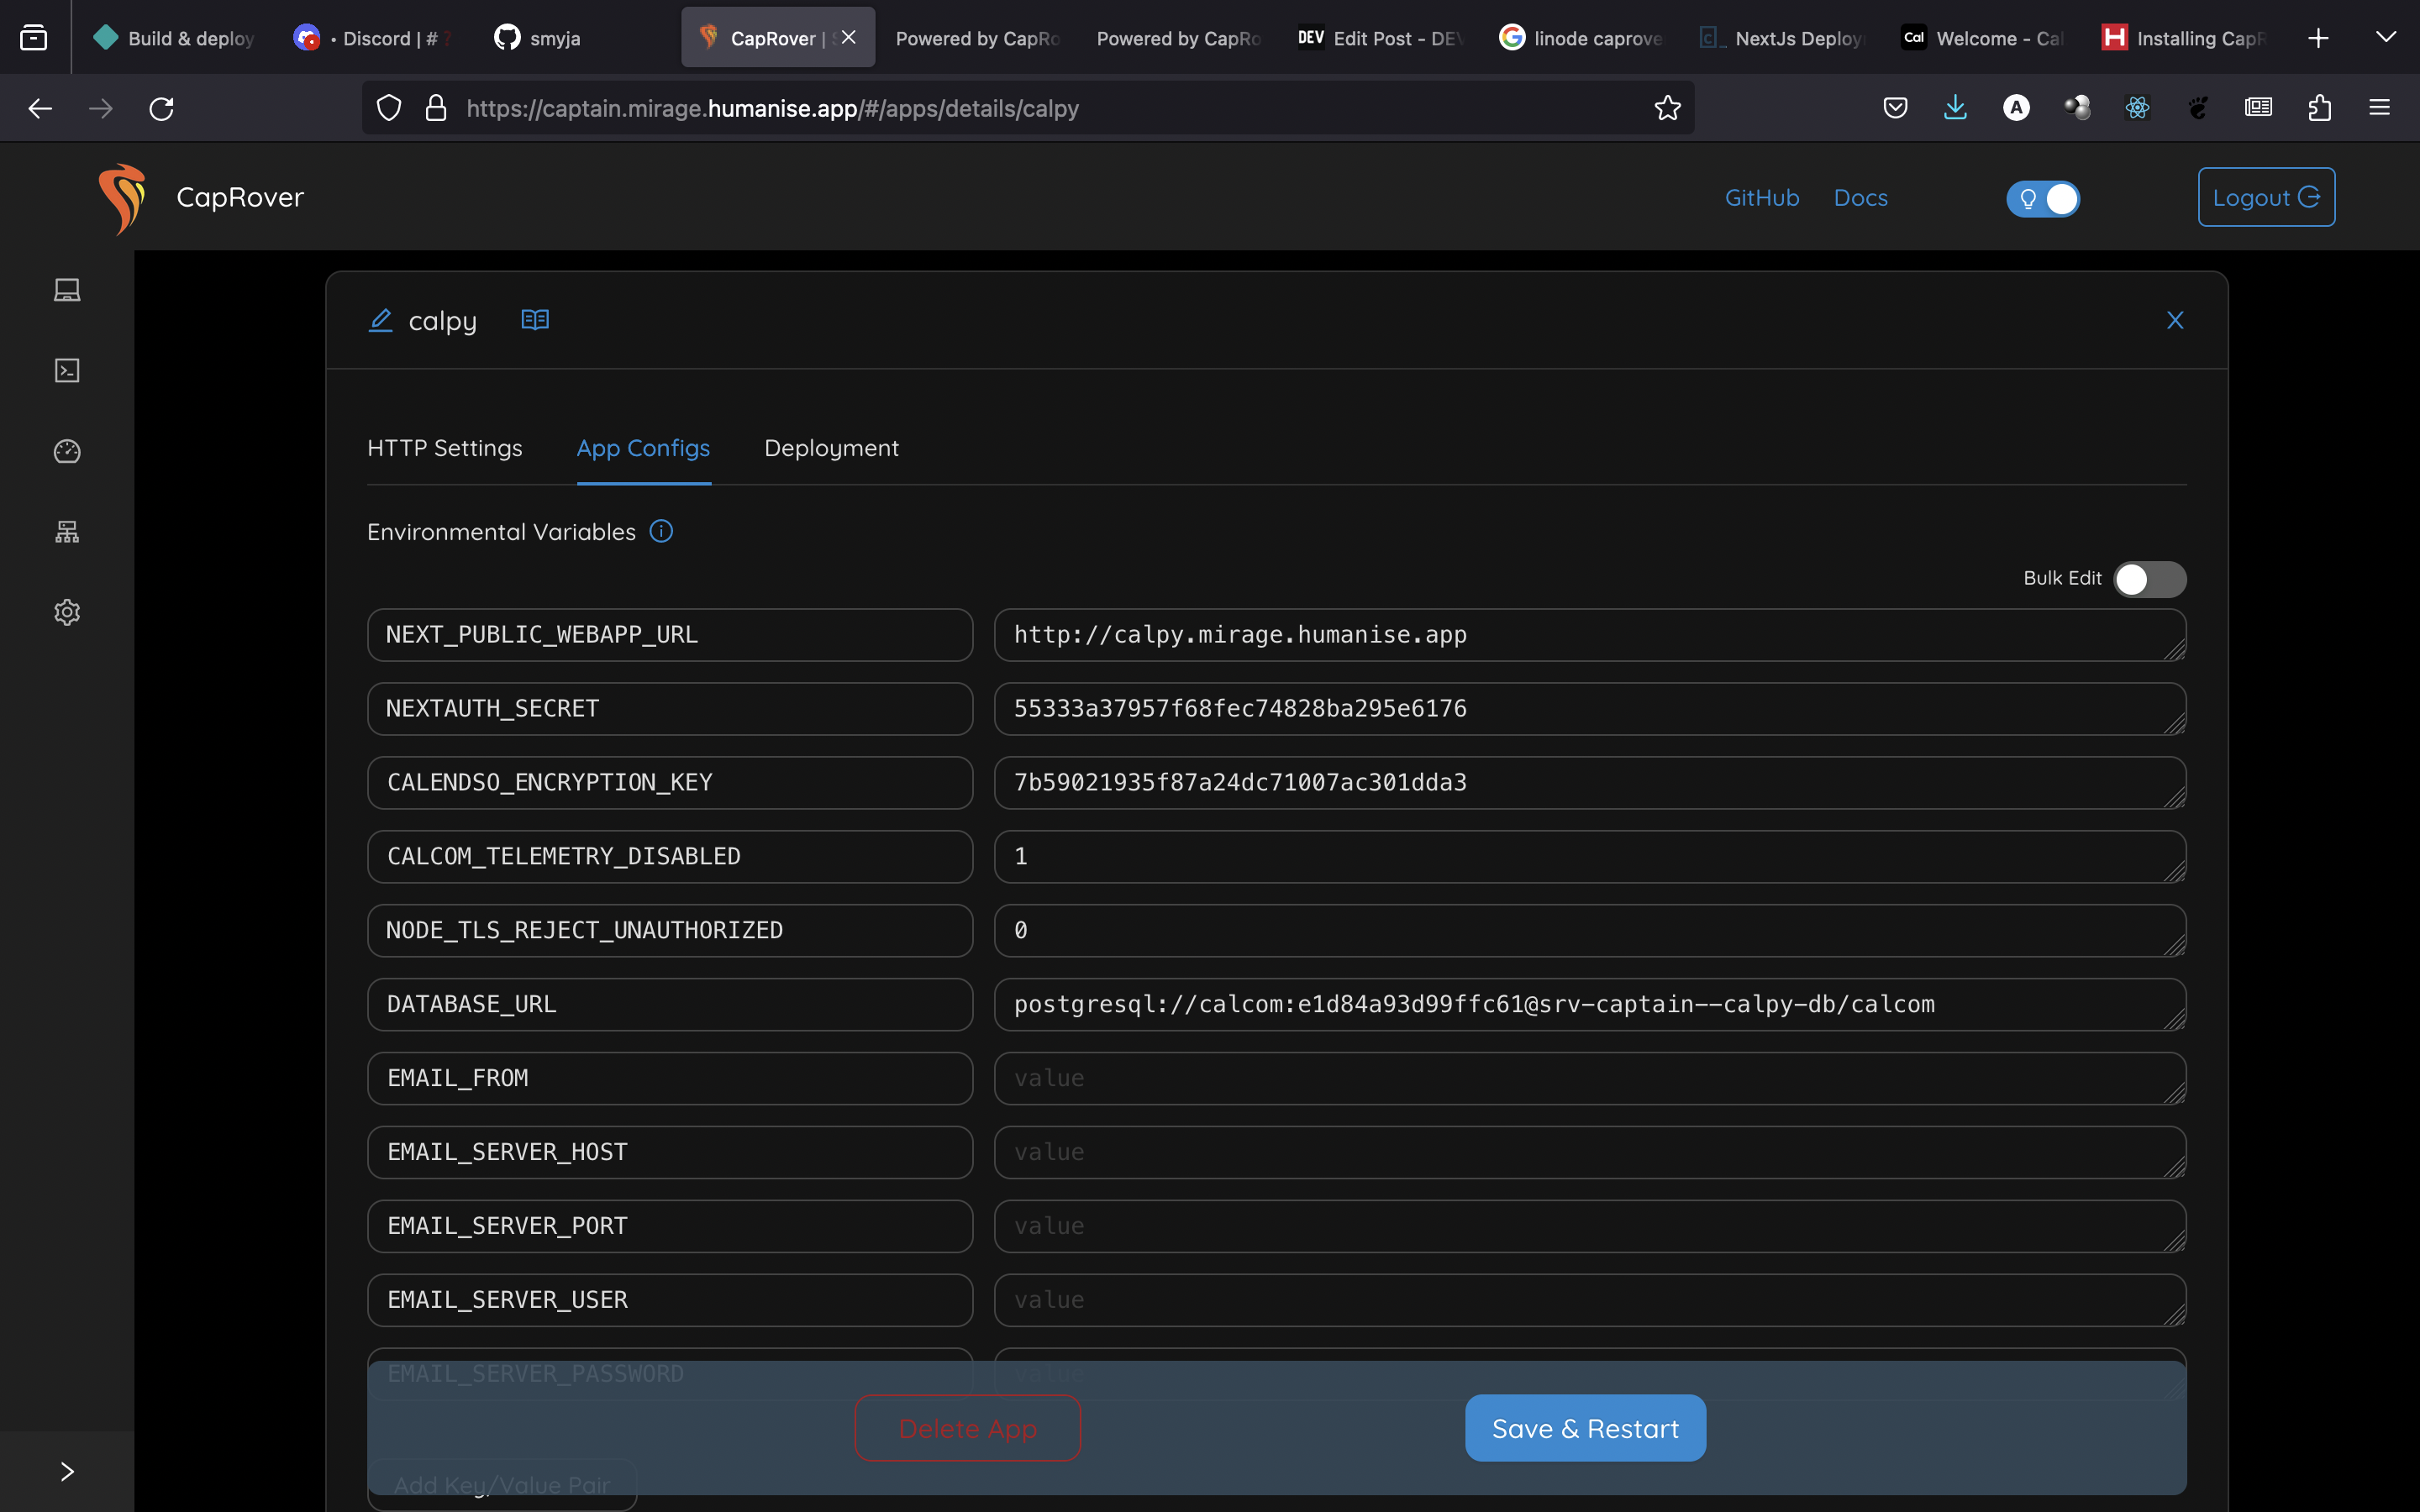2420x1512 pixels.
Task: Open the Settings gear icon in sidebar
Action: point(67,612)
